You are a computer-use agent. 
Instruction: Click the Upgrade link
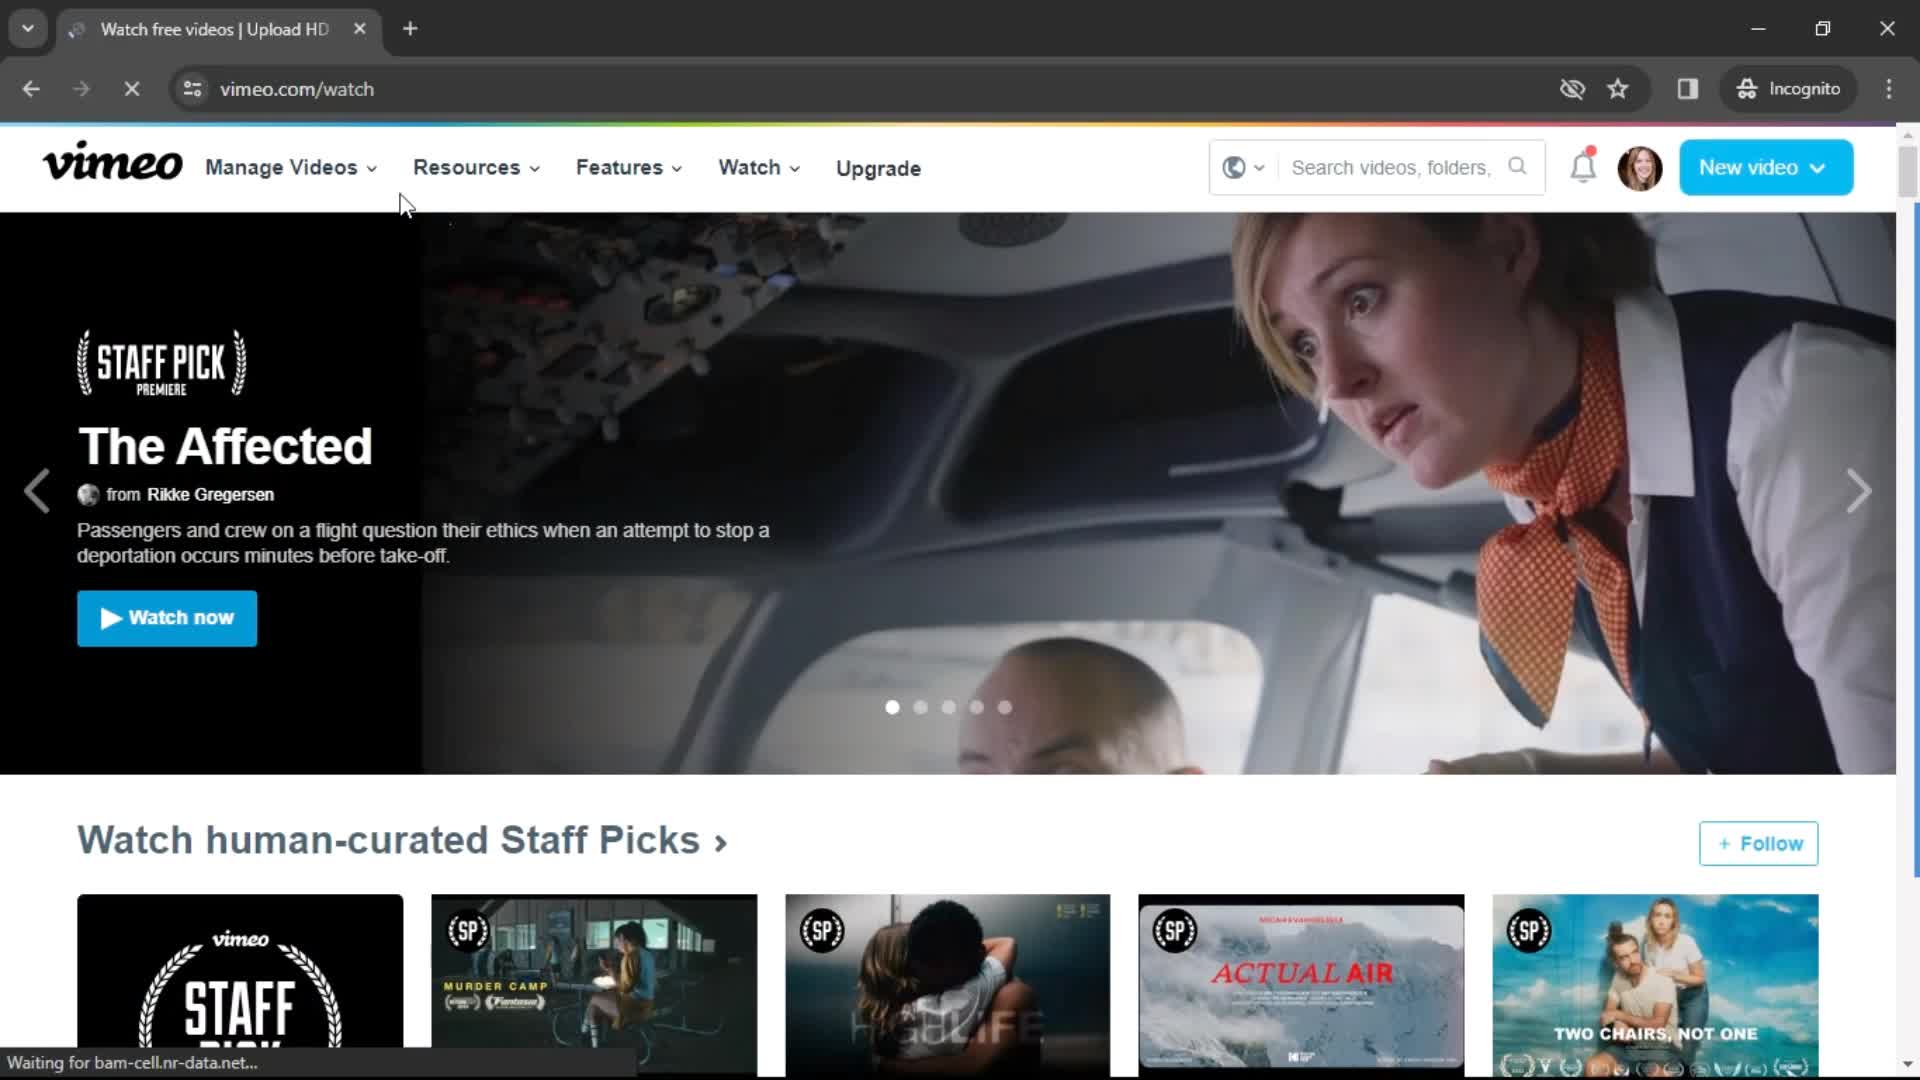[878, 169]
